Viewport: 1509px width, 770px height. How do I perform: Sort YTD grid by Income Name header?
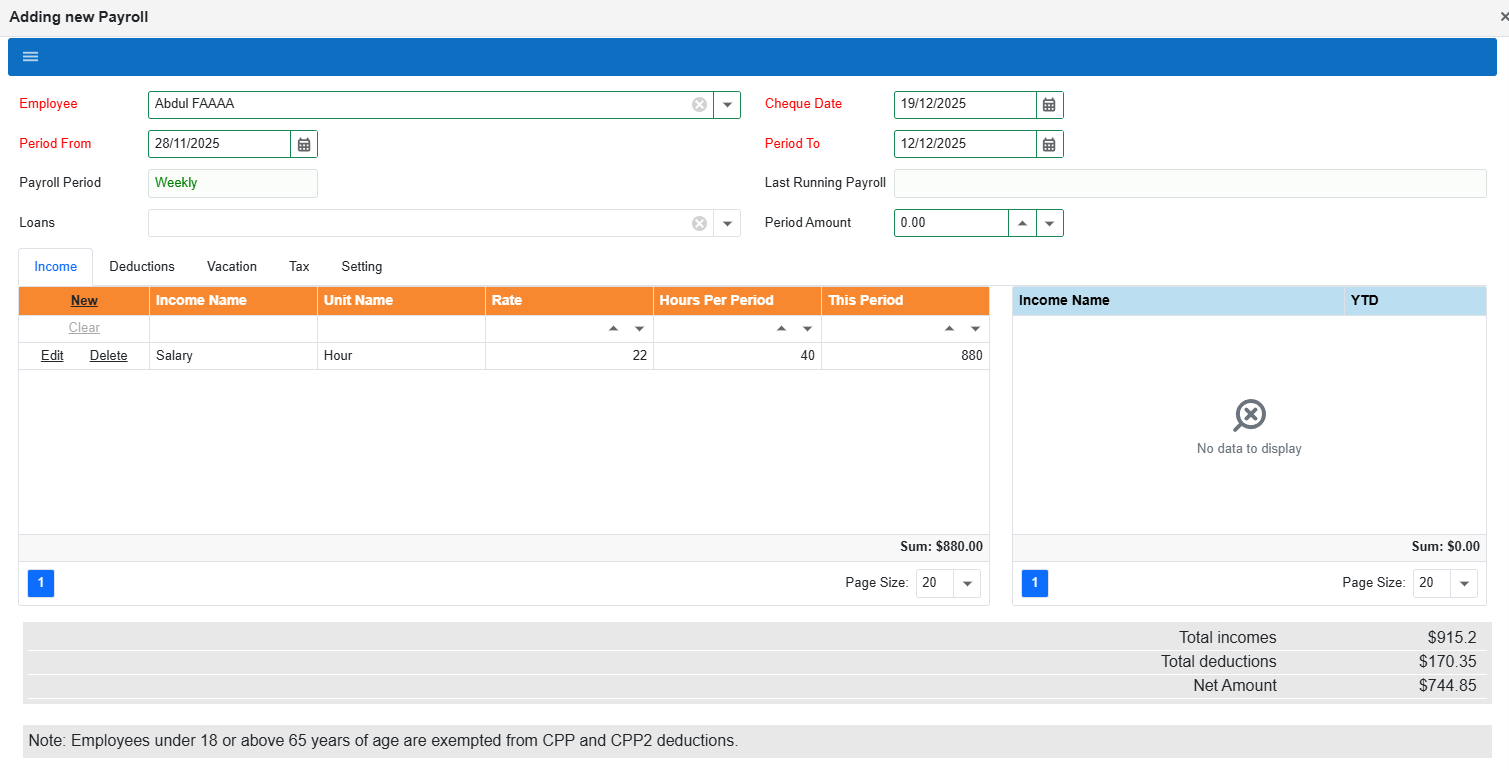(x=1178, y=301)
